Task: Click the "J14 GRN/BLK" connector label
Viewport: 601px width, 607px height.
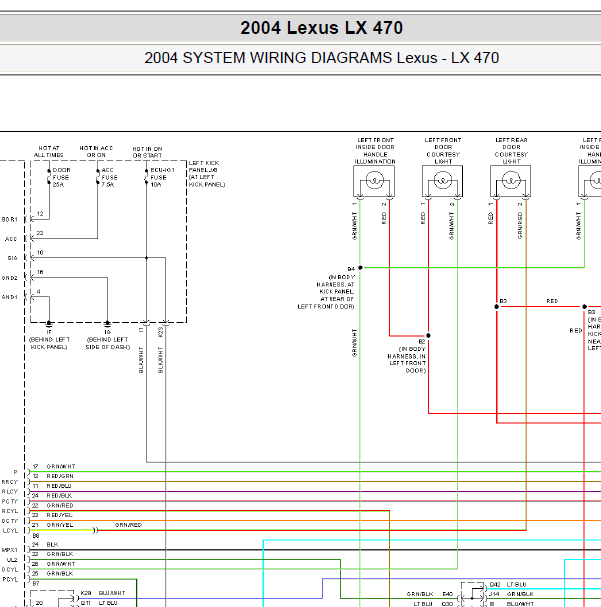Action: click(x=510, y=594)
